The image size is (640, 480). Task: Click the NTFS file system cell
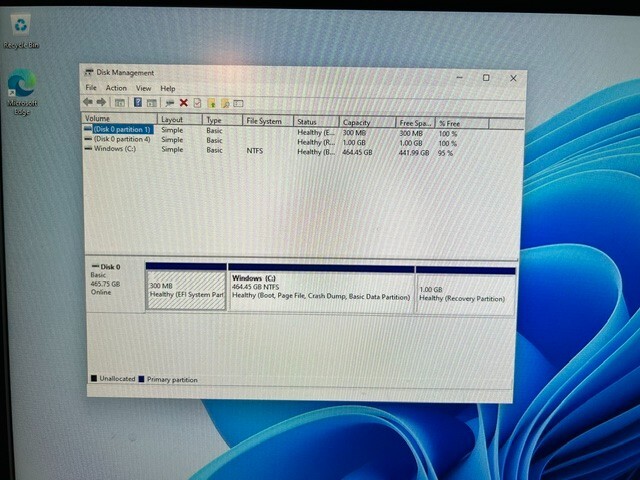[x=254, y=151]
